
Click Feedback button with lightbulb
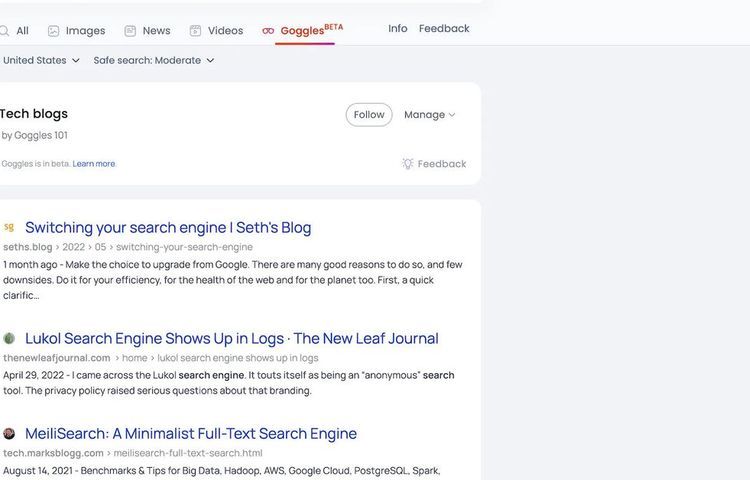click(434, 164)
